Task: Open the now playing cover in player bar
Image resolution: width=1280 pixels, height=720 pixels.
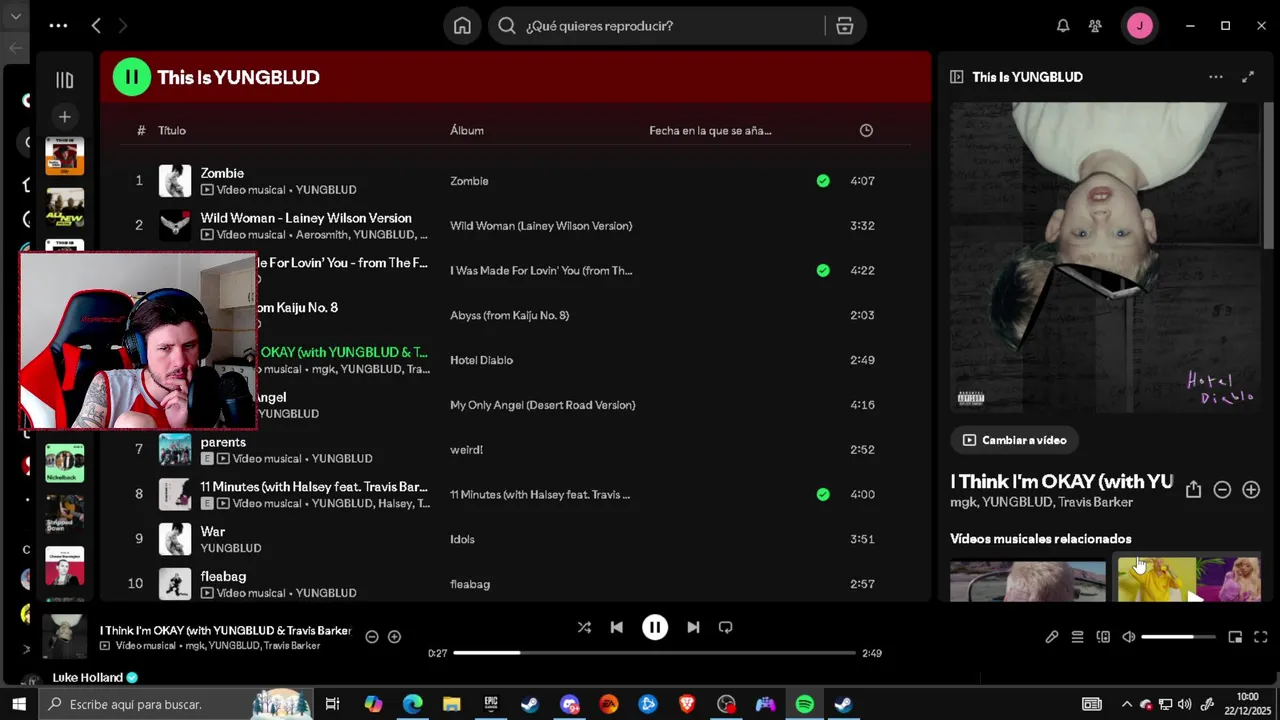Action: pos(63,636)
